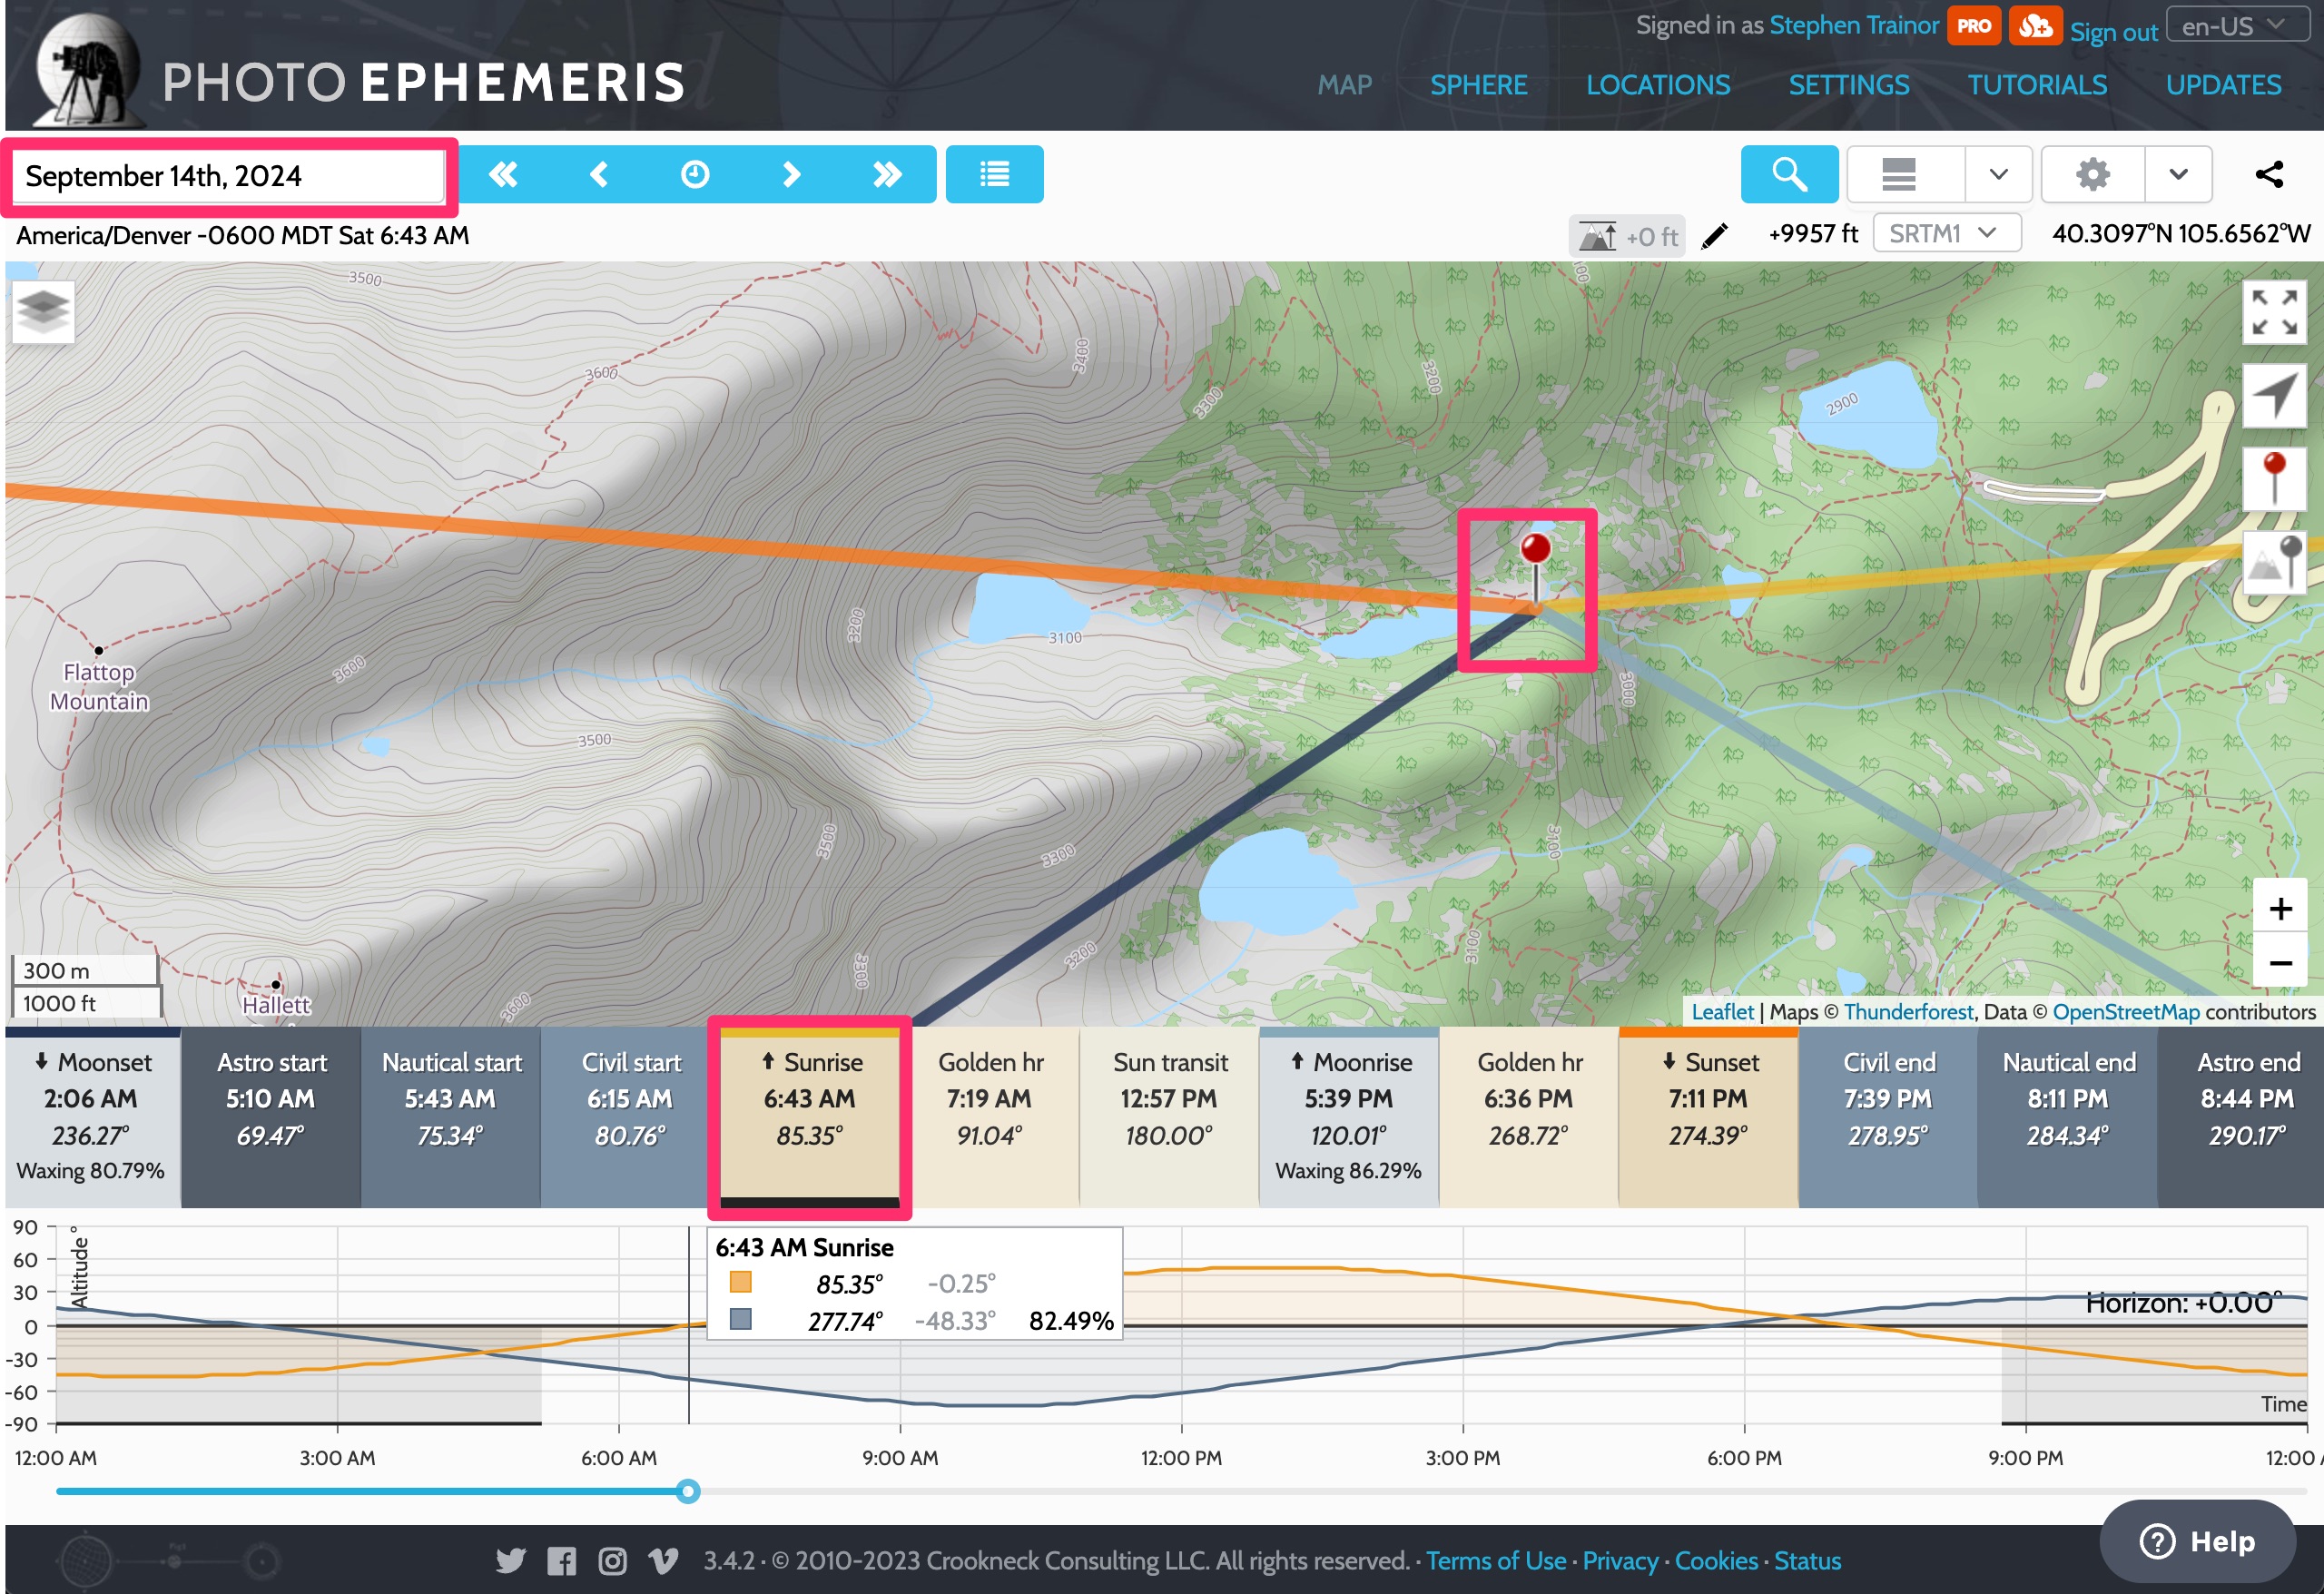The height and width of the screenshot is (1594, 2324).
Task: Open map layers selector
Action: [x=43, y=311]
